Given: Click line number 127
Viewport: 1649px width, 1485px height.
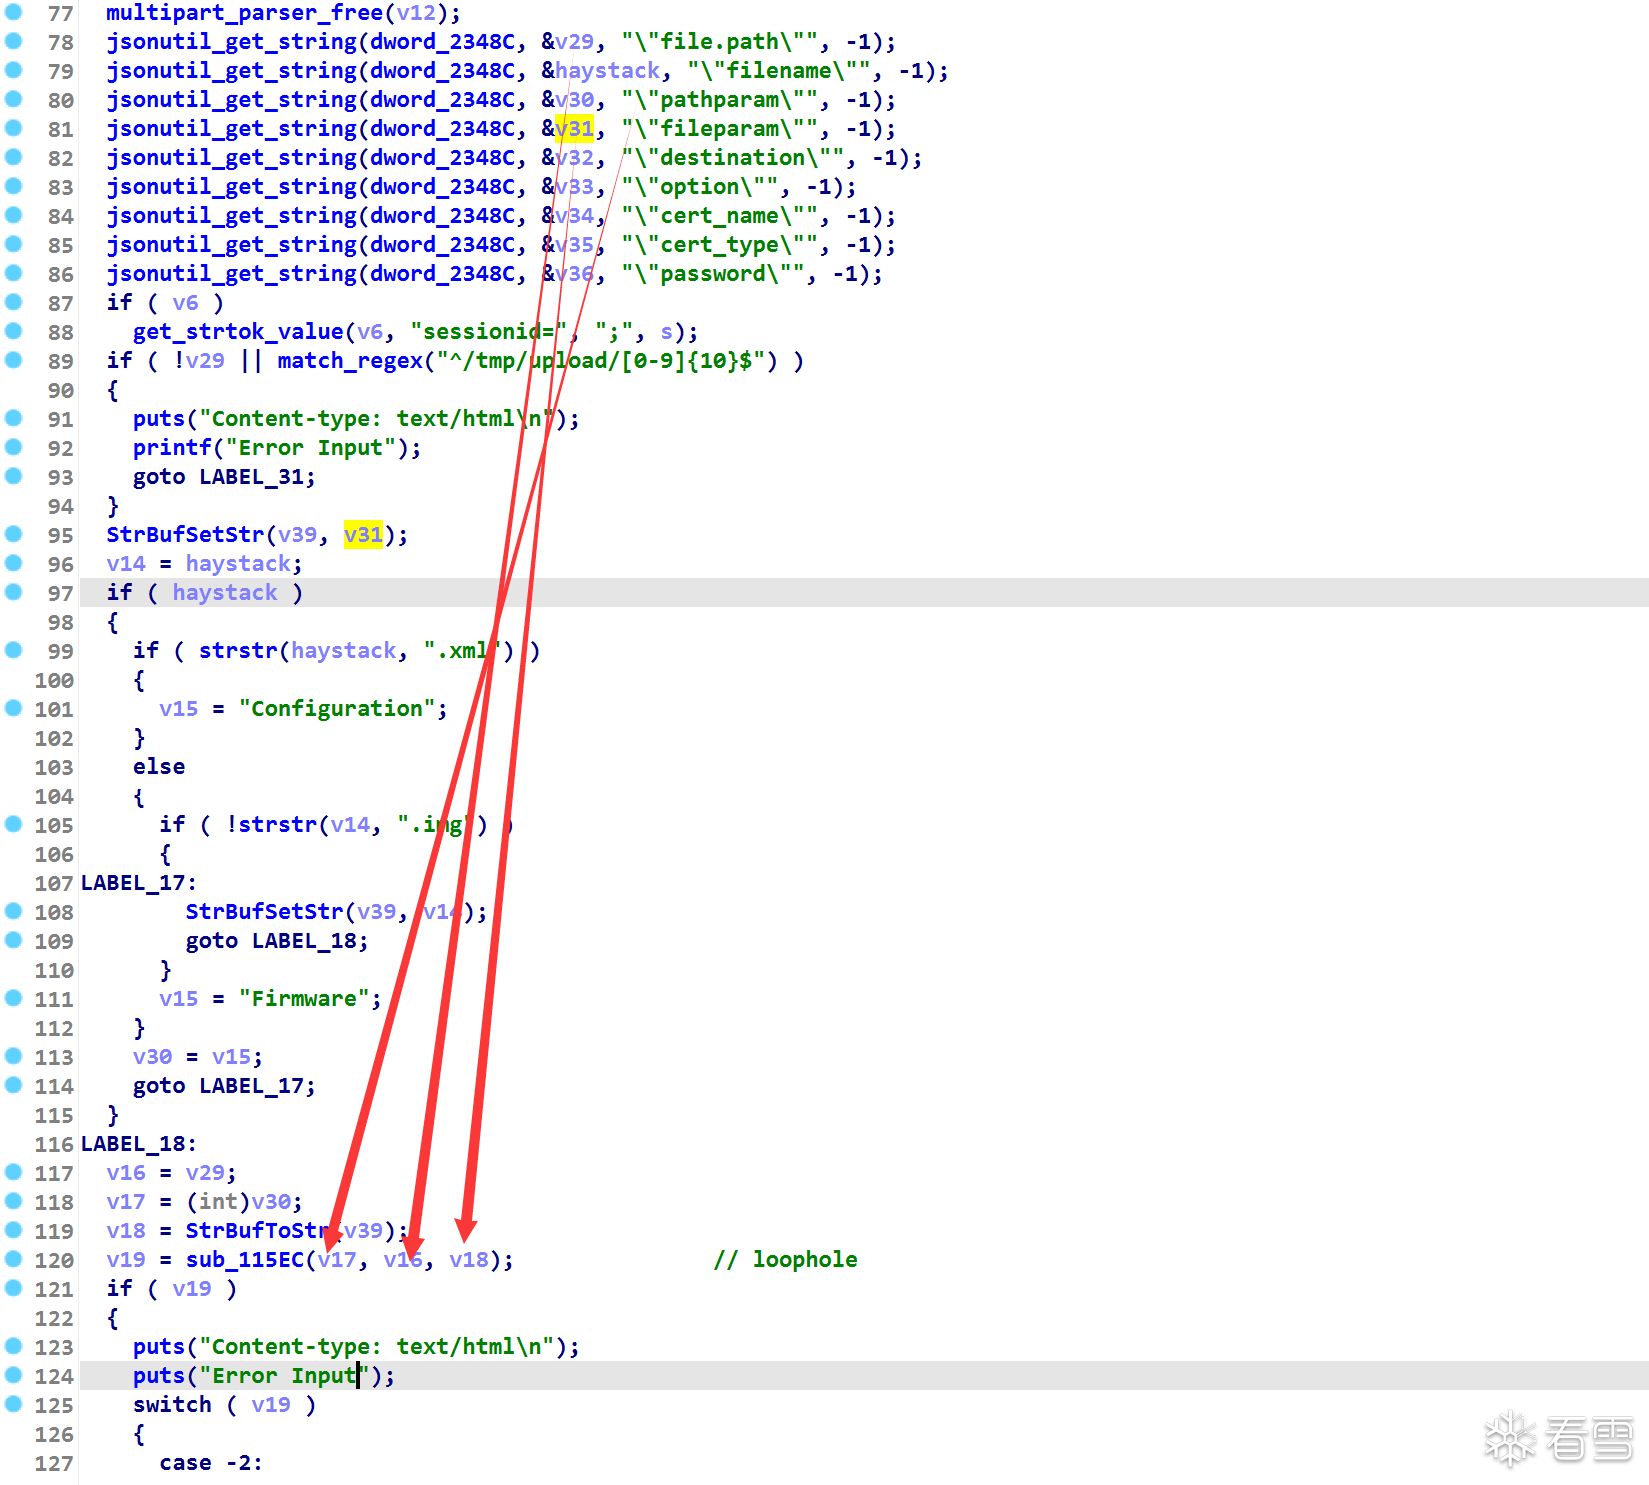Looking at the screenshot, I should [x=54, y=1463].
